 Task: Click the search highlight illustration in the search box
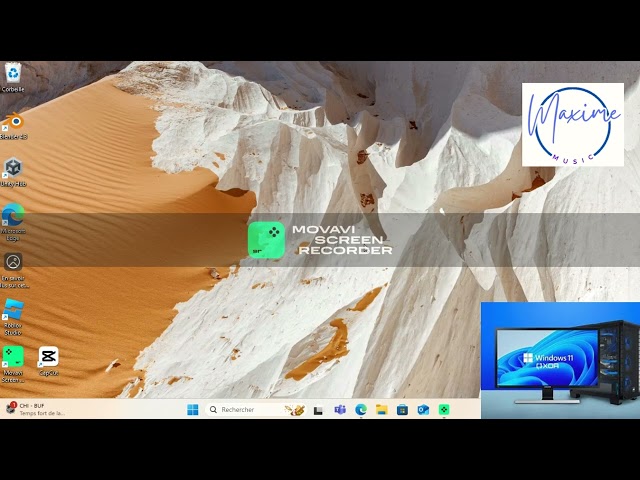point(295,409)
